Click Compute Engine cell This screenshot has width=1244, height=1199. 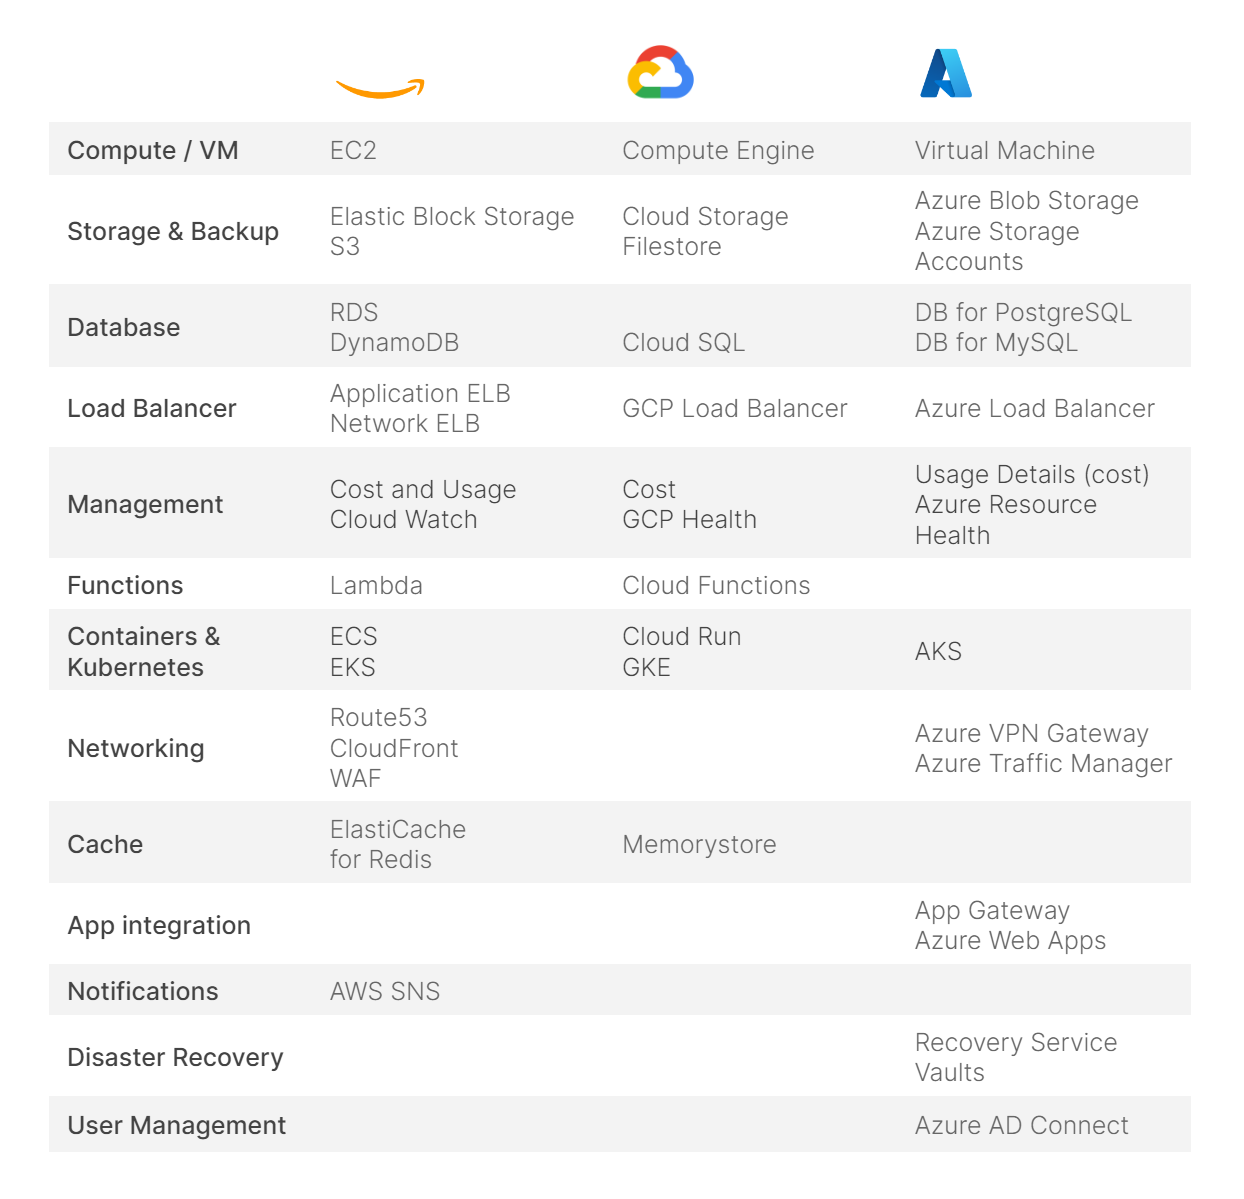point(718,150)
